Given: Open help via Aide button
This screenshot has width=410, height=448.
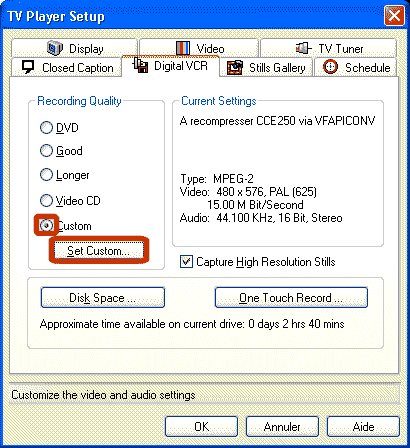Looking at the screenshot, I should pyautogui.click(x=363, y=427).
